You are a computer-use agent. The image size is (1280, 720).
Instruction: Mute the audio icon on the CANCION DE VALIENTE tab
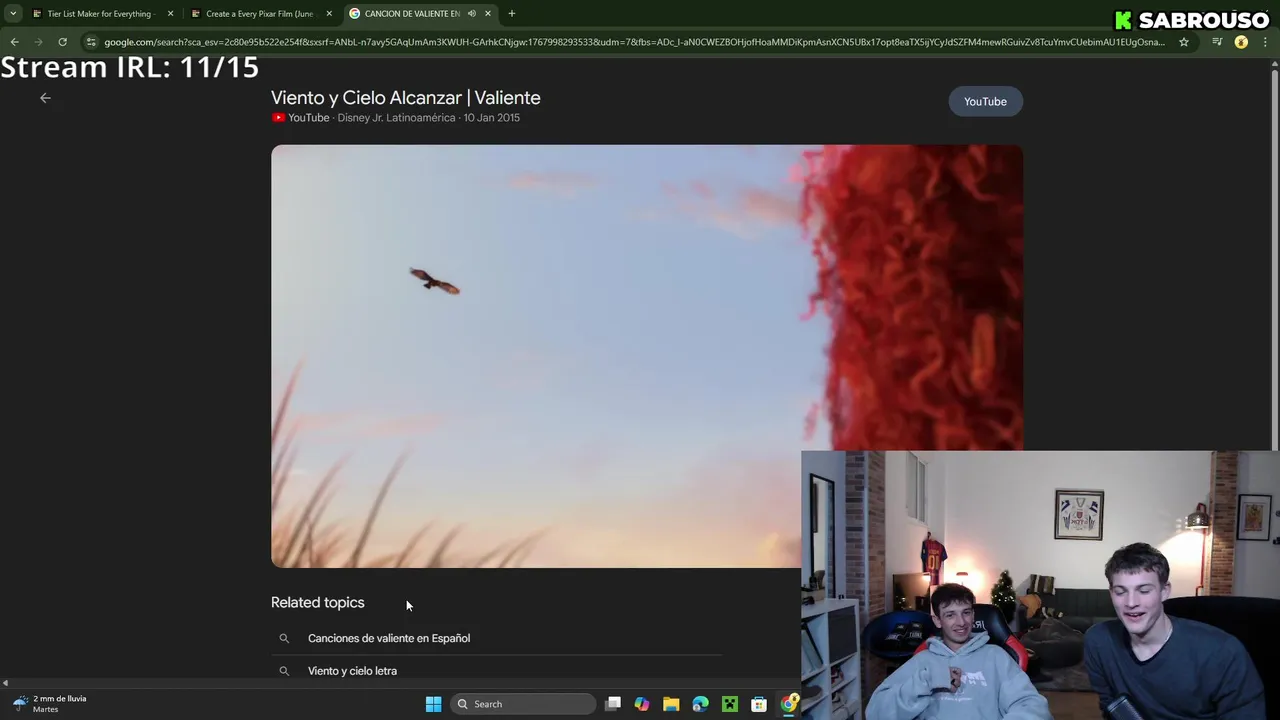click(471, 14)
